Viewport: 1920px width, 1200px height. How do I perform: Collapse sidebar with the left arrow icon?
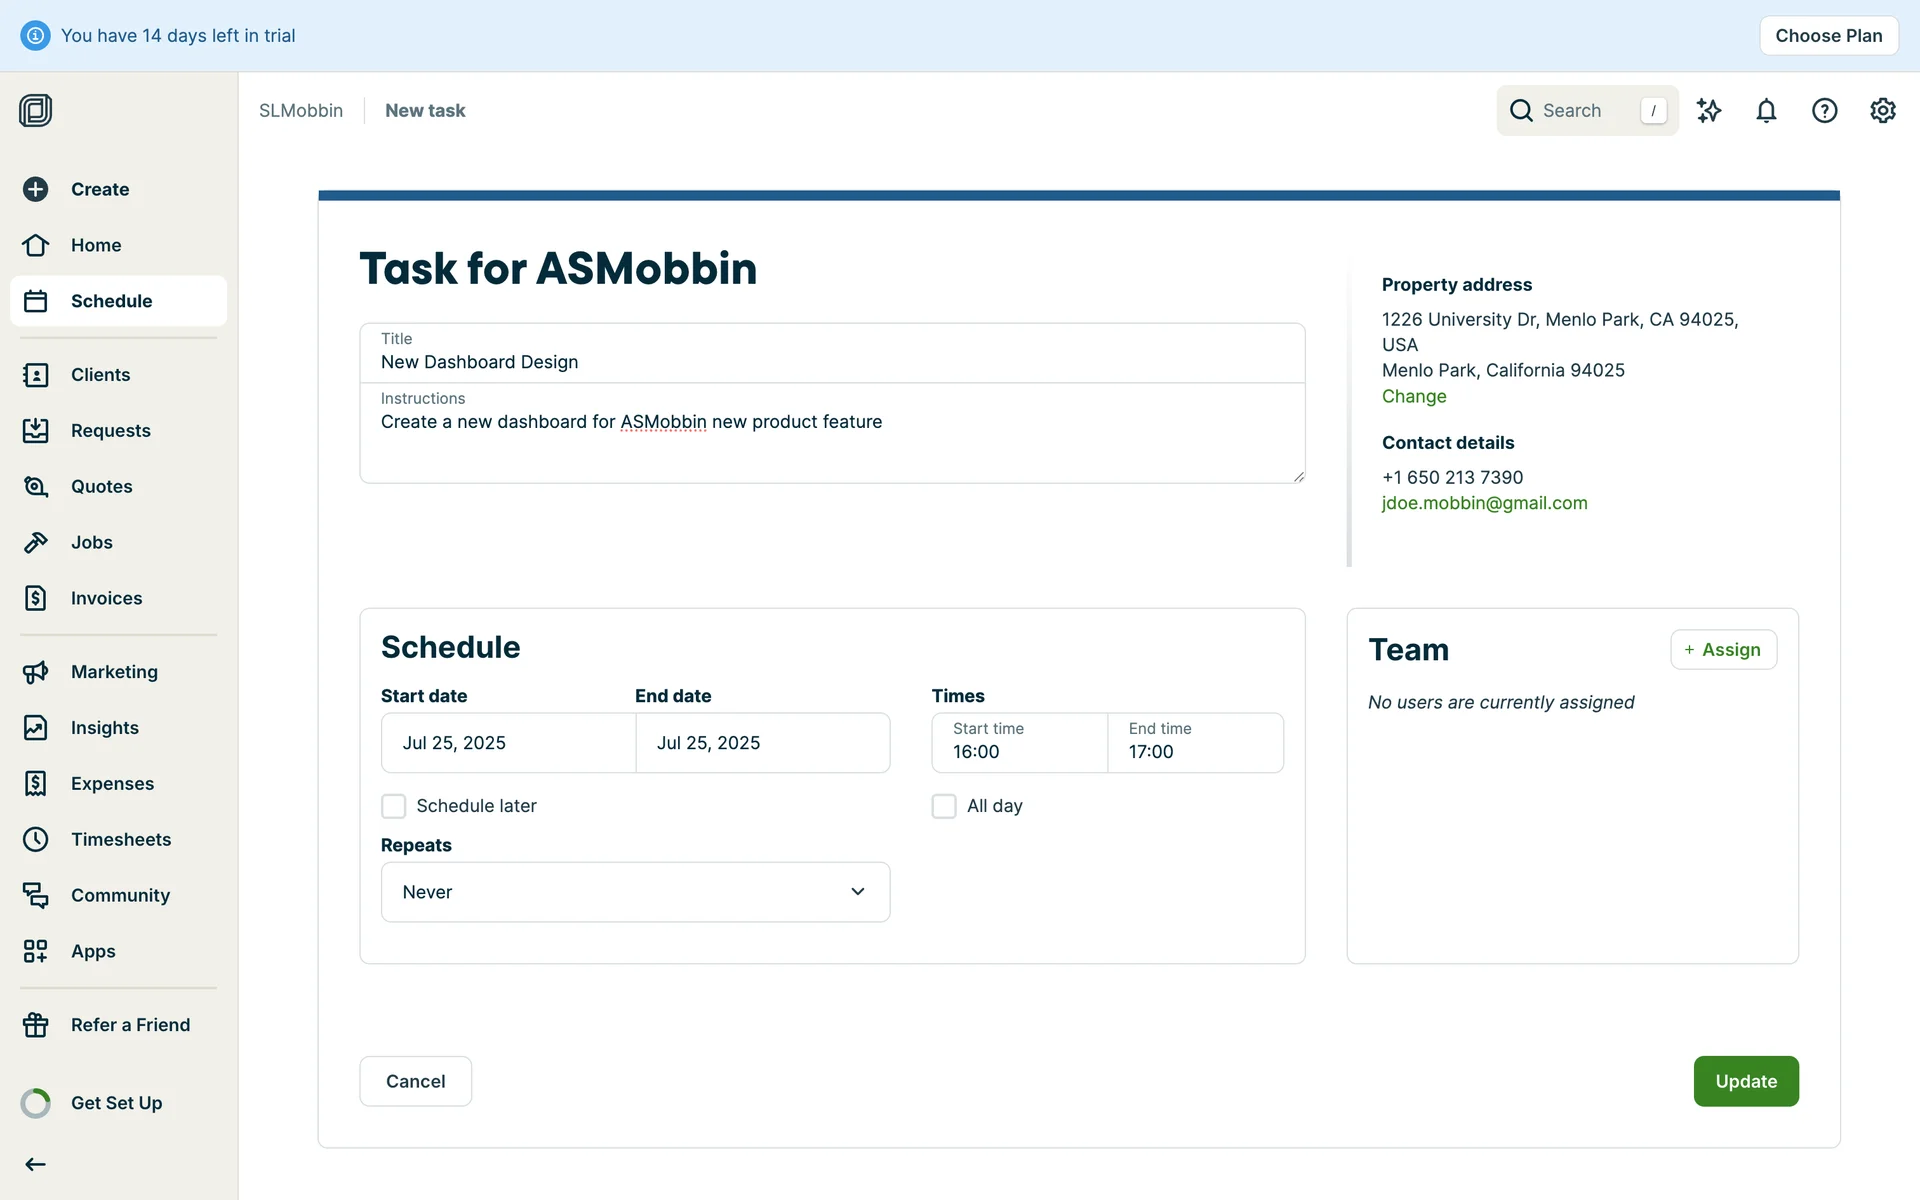click(x=36, y=1164)
